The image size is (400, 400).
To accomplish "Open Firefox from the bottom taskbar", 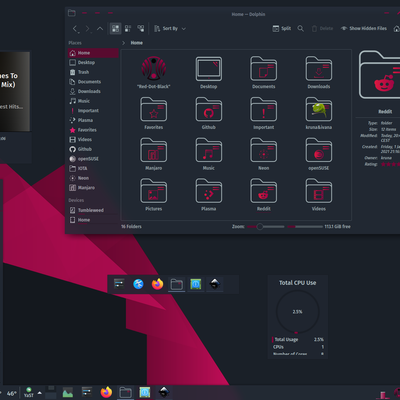I will (x=106, y=392).
